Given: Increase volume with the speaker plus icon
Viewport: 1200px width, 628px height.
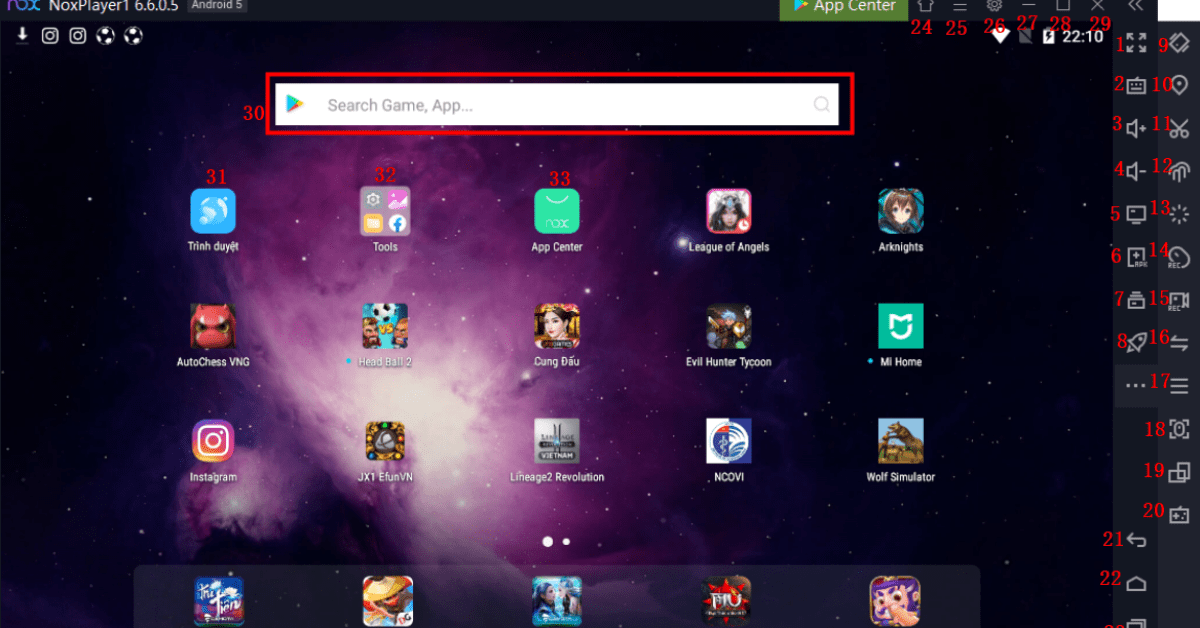Looking at the screenshot, I should pos(1136,128).
